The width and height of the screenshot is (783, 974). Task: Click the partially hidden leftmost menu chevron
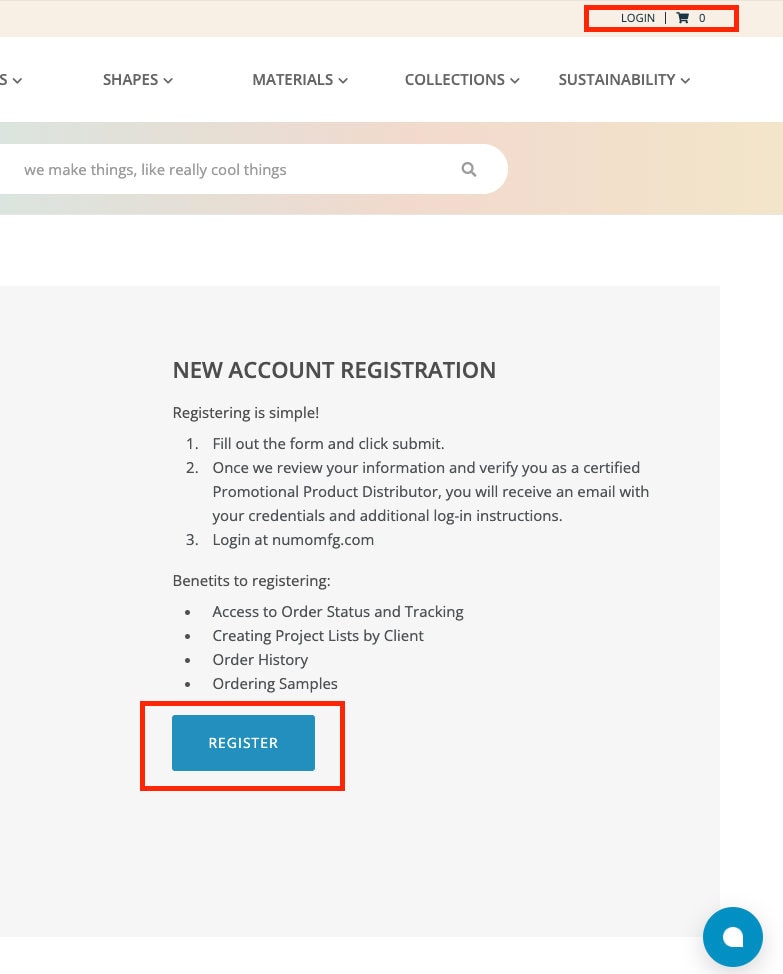[x=17, y=81]
